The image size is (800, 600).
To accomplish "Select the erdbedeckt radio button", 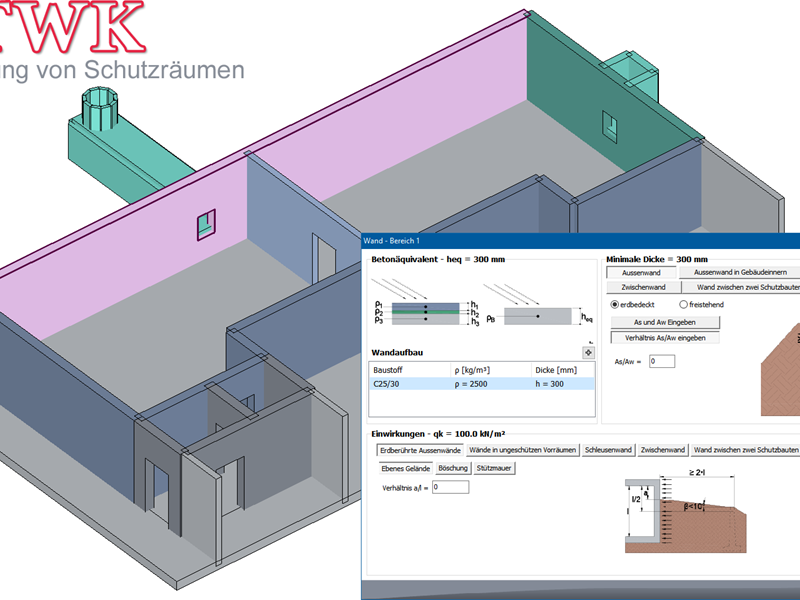I will (616, 304).
